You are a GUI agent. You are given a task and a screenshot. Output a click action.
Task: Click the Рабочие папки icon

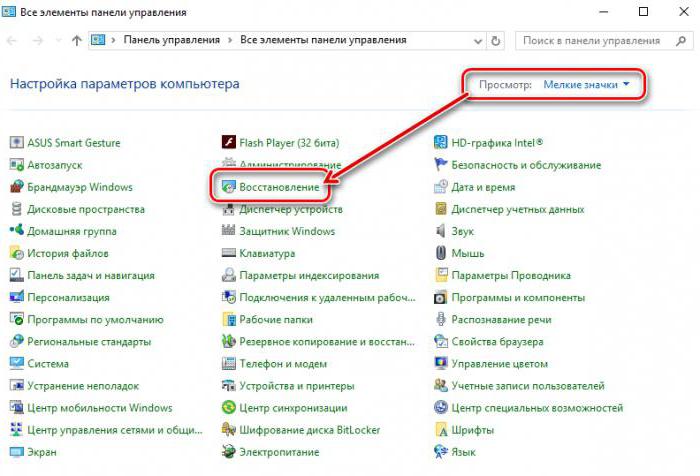coord(229,319)
